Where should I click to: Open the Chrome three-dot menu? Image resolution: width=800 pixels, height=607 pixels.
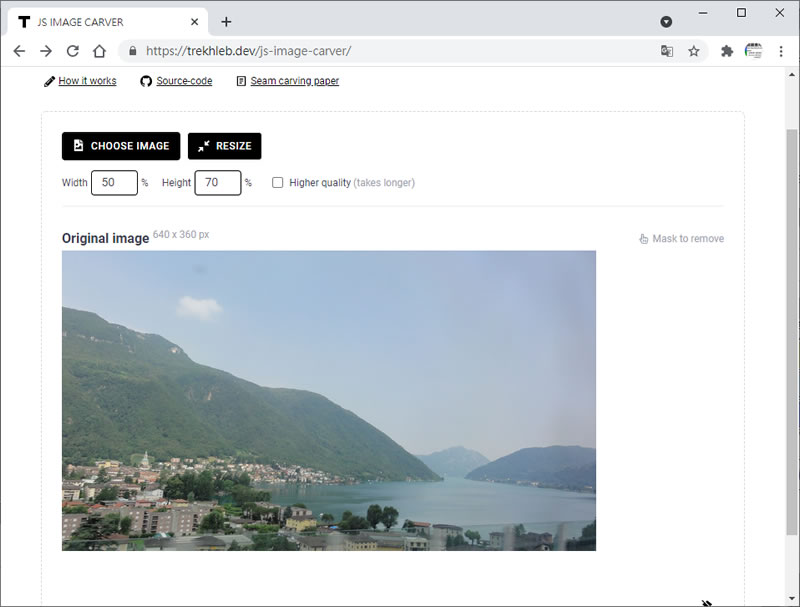[x=781, y=51]
